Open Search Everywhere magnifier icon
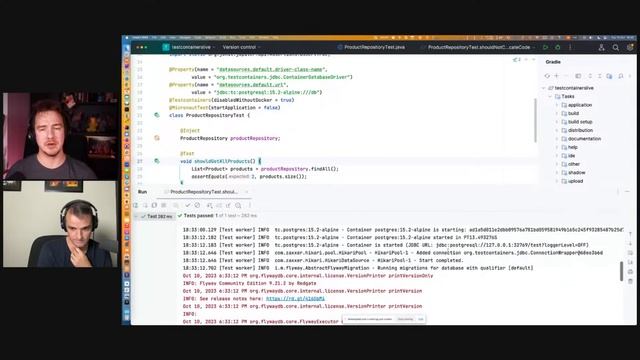 (616, 48)
